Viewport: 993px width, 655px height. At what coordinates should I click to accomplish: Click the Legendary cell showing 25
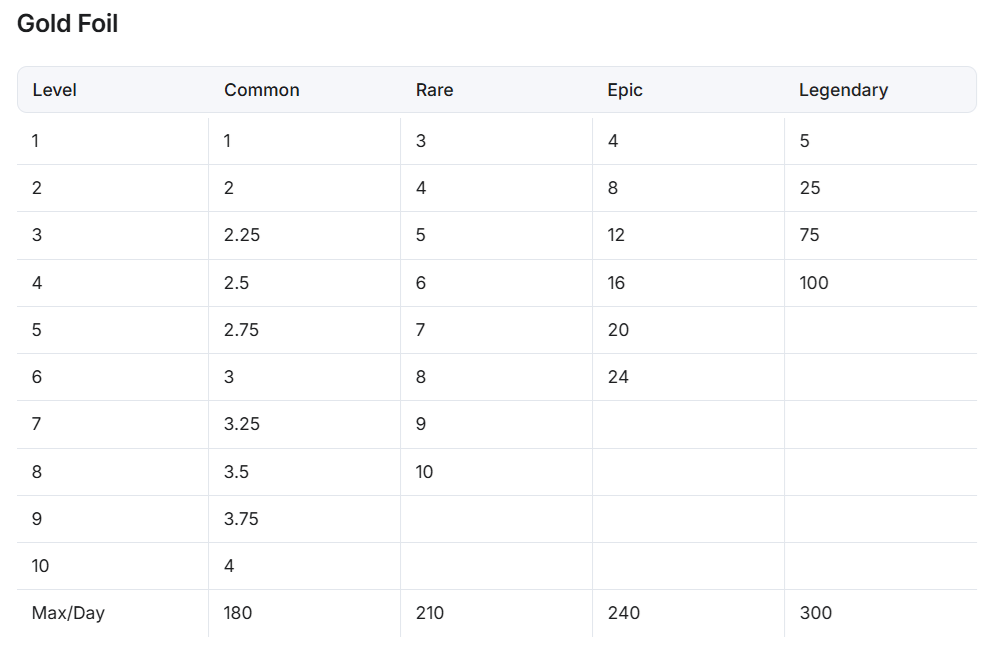point(810,188)
